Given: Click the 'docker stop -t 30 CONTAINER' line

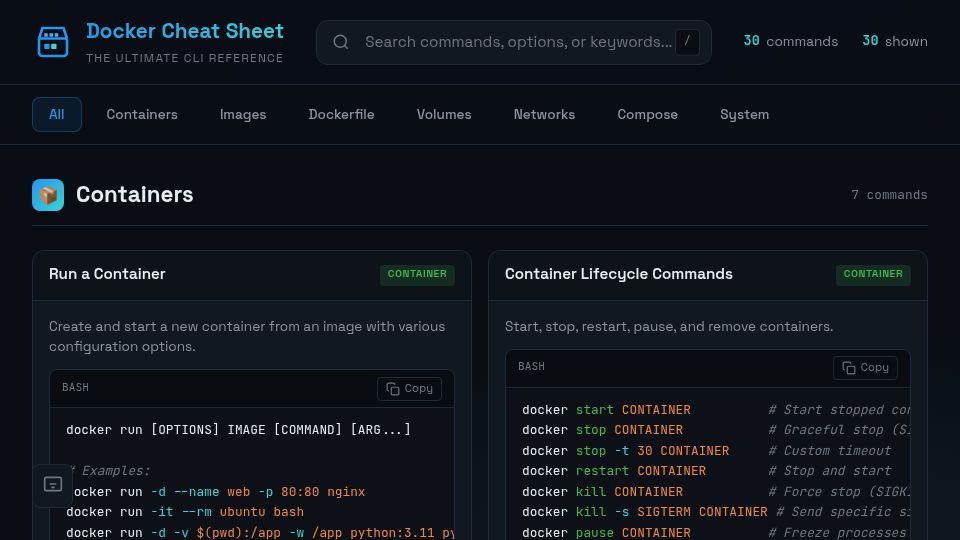Looking at the screenshot, I should (626, 451).
